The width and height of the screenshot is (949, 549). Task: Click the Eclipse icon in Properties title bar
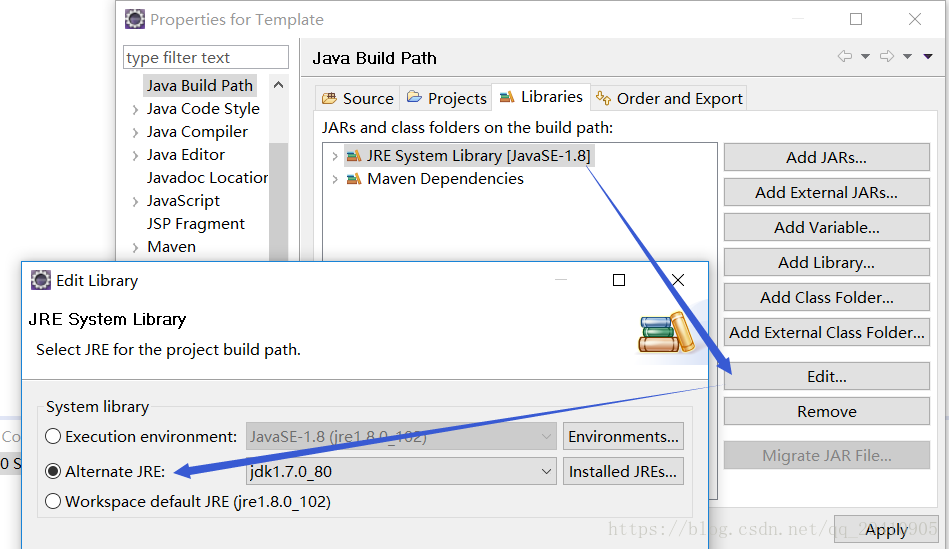point(135,19)
